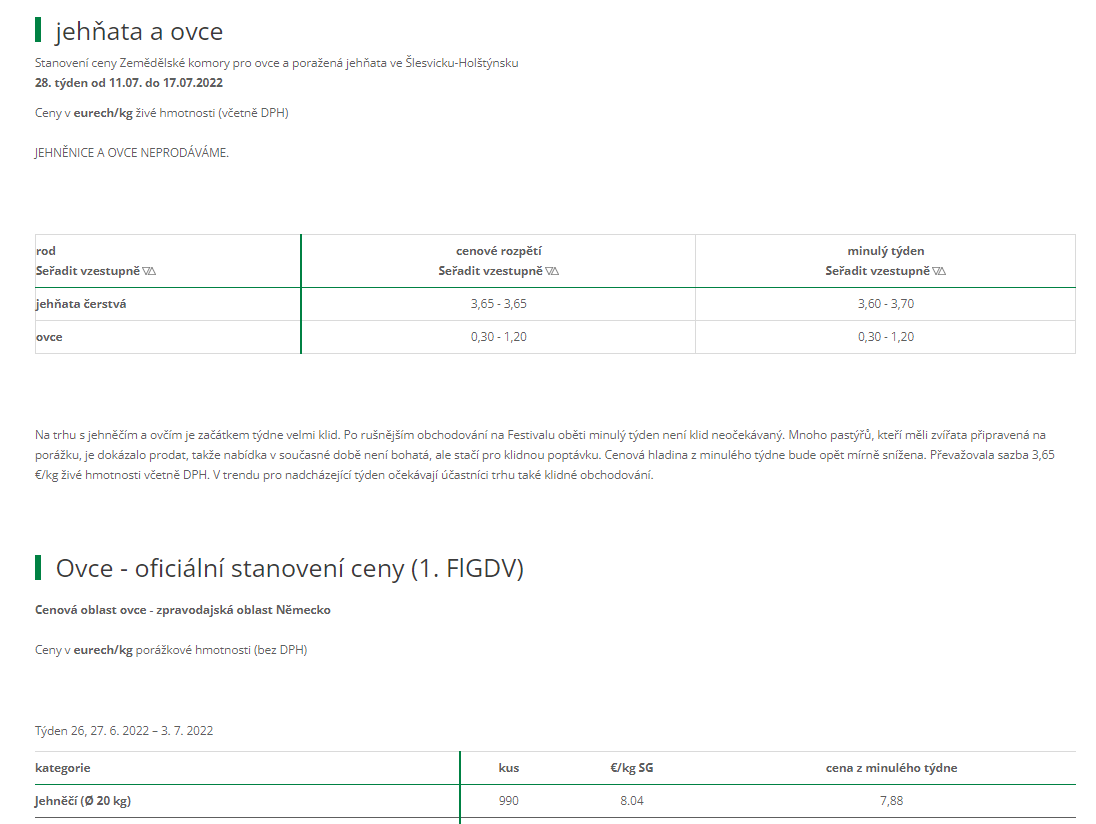Click up-triangle sort icon under cenové rozpětí
This screenshot has height=824, width=1096.
(556, 272)
